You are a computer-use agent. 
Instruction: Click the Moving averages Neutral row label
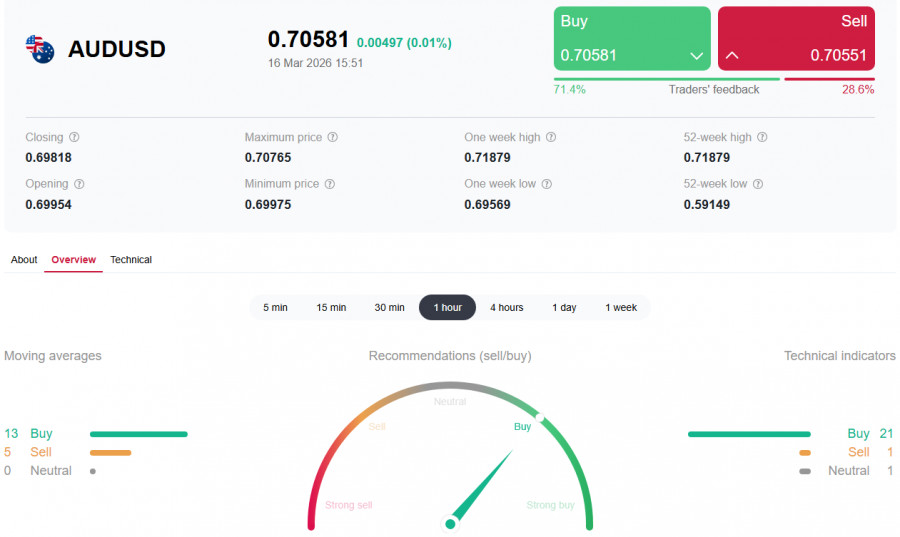[x=51, y=471]
